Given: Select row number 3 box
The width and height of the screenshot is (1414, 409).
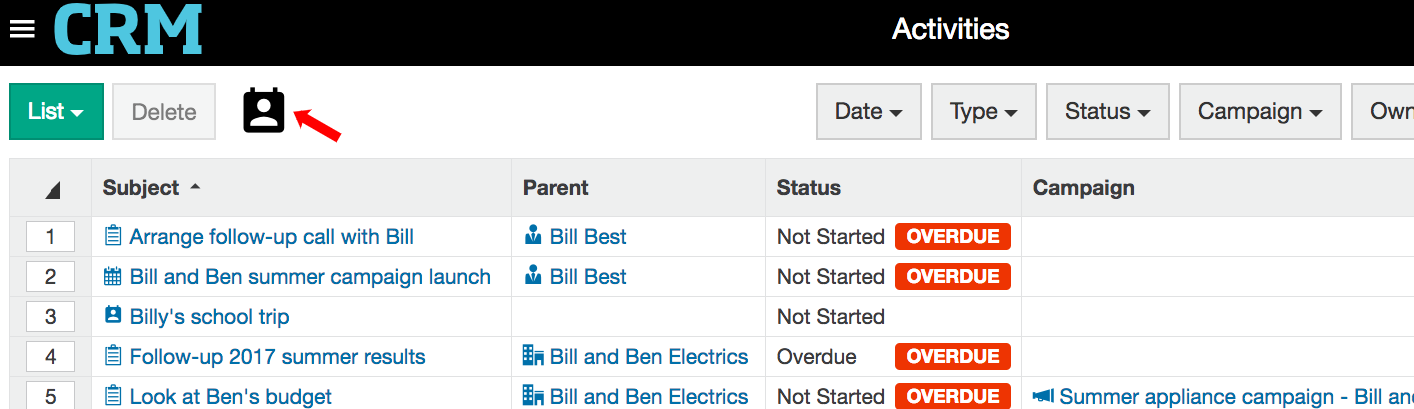Looking at the screenshot, I should [51, 317].
